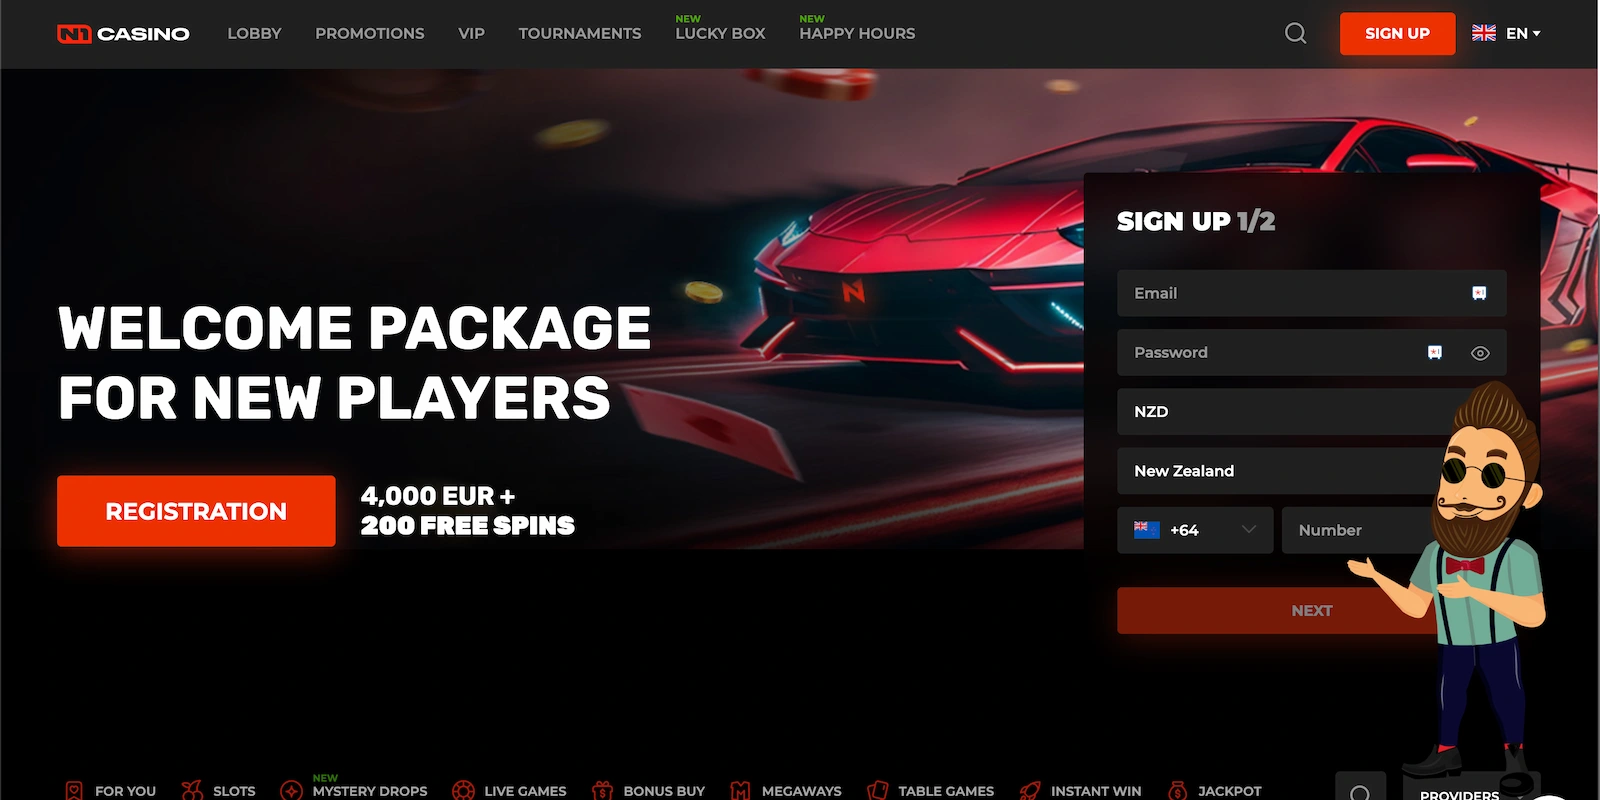Click the Sign Up header button
The height and width of the screenshot is (800, 1600).
tap(1397, 33)
